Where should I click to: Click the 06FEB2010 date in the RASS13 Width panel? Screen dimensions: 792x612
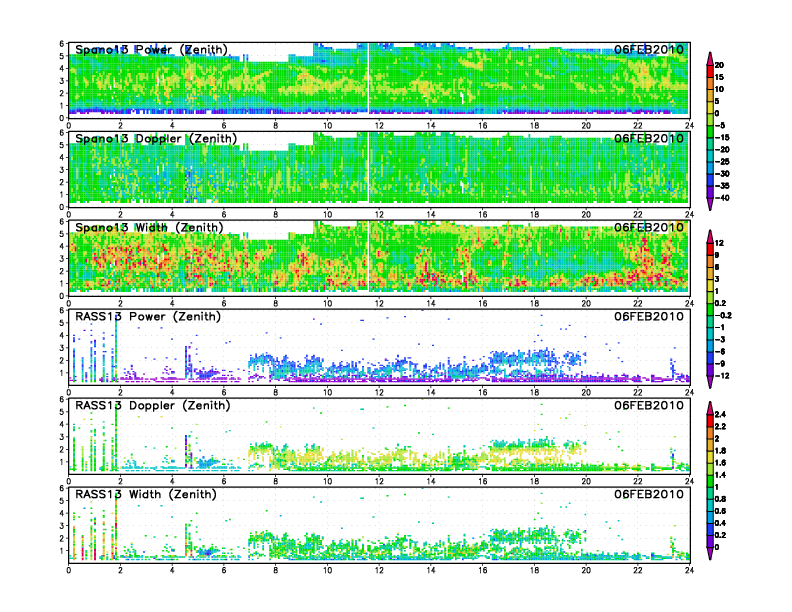(649, 494)
